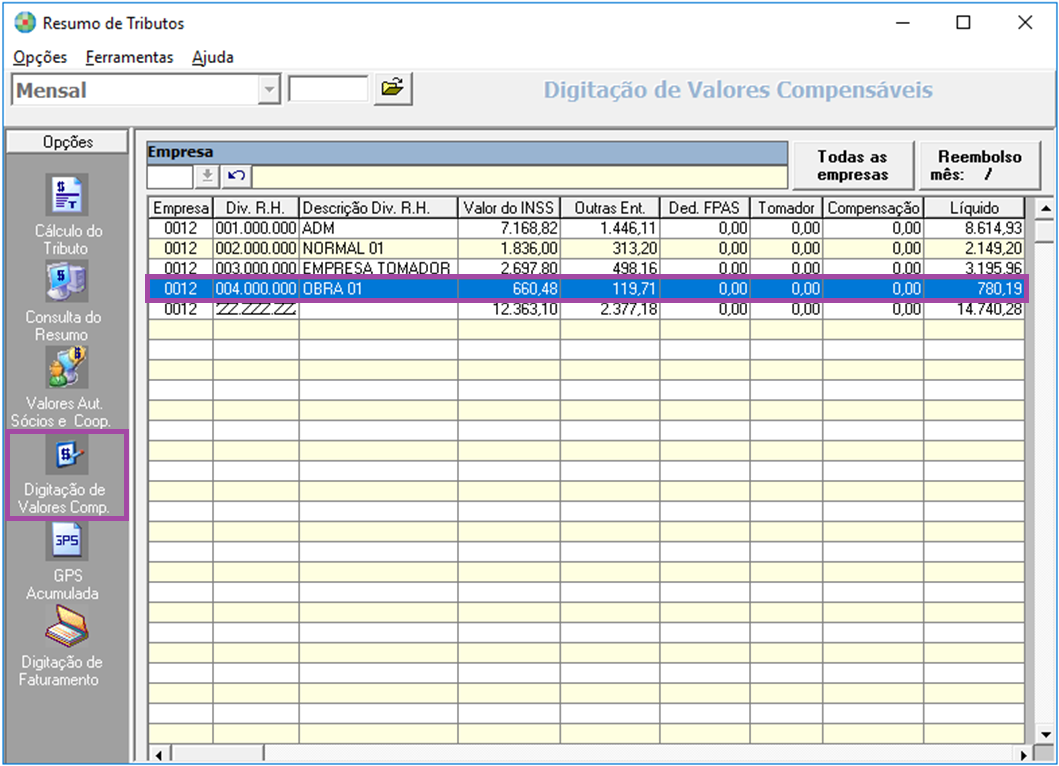1059x766 pixels.
Task: Click the Reembolso mês button
Action: tap(979, 165)
